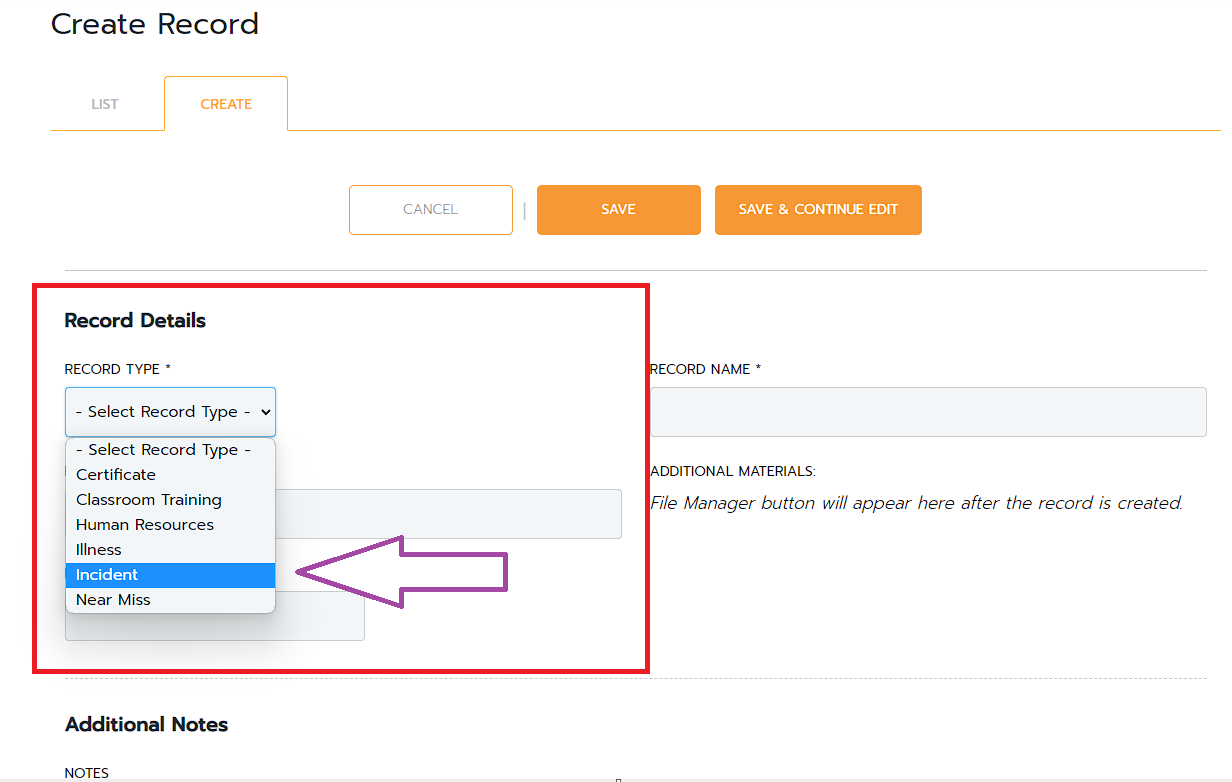Click the Create Record page title

[x=155, y=24]
